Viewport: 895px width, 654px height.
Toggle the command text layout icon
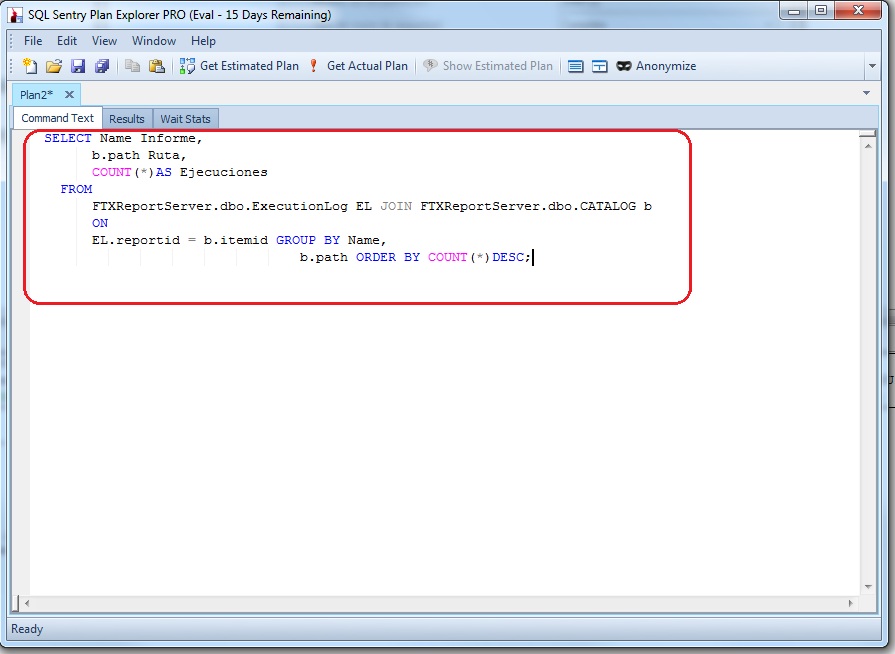click(576, 66)
